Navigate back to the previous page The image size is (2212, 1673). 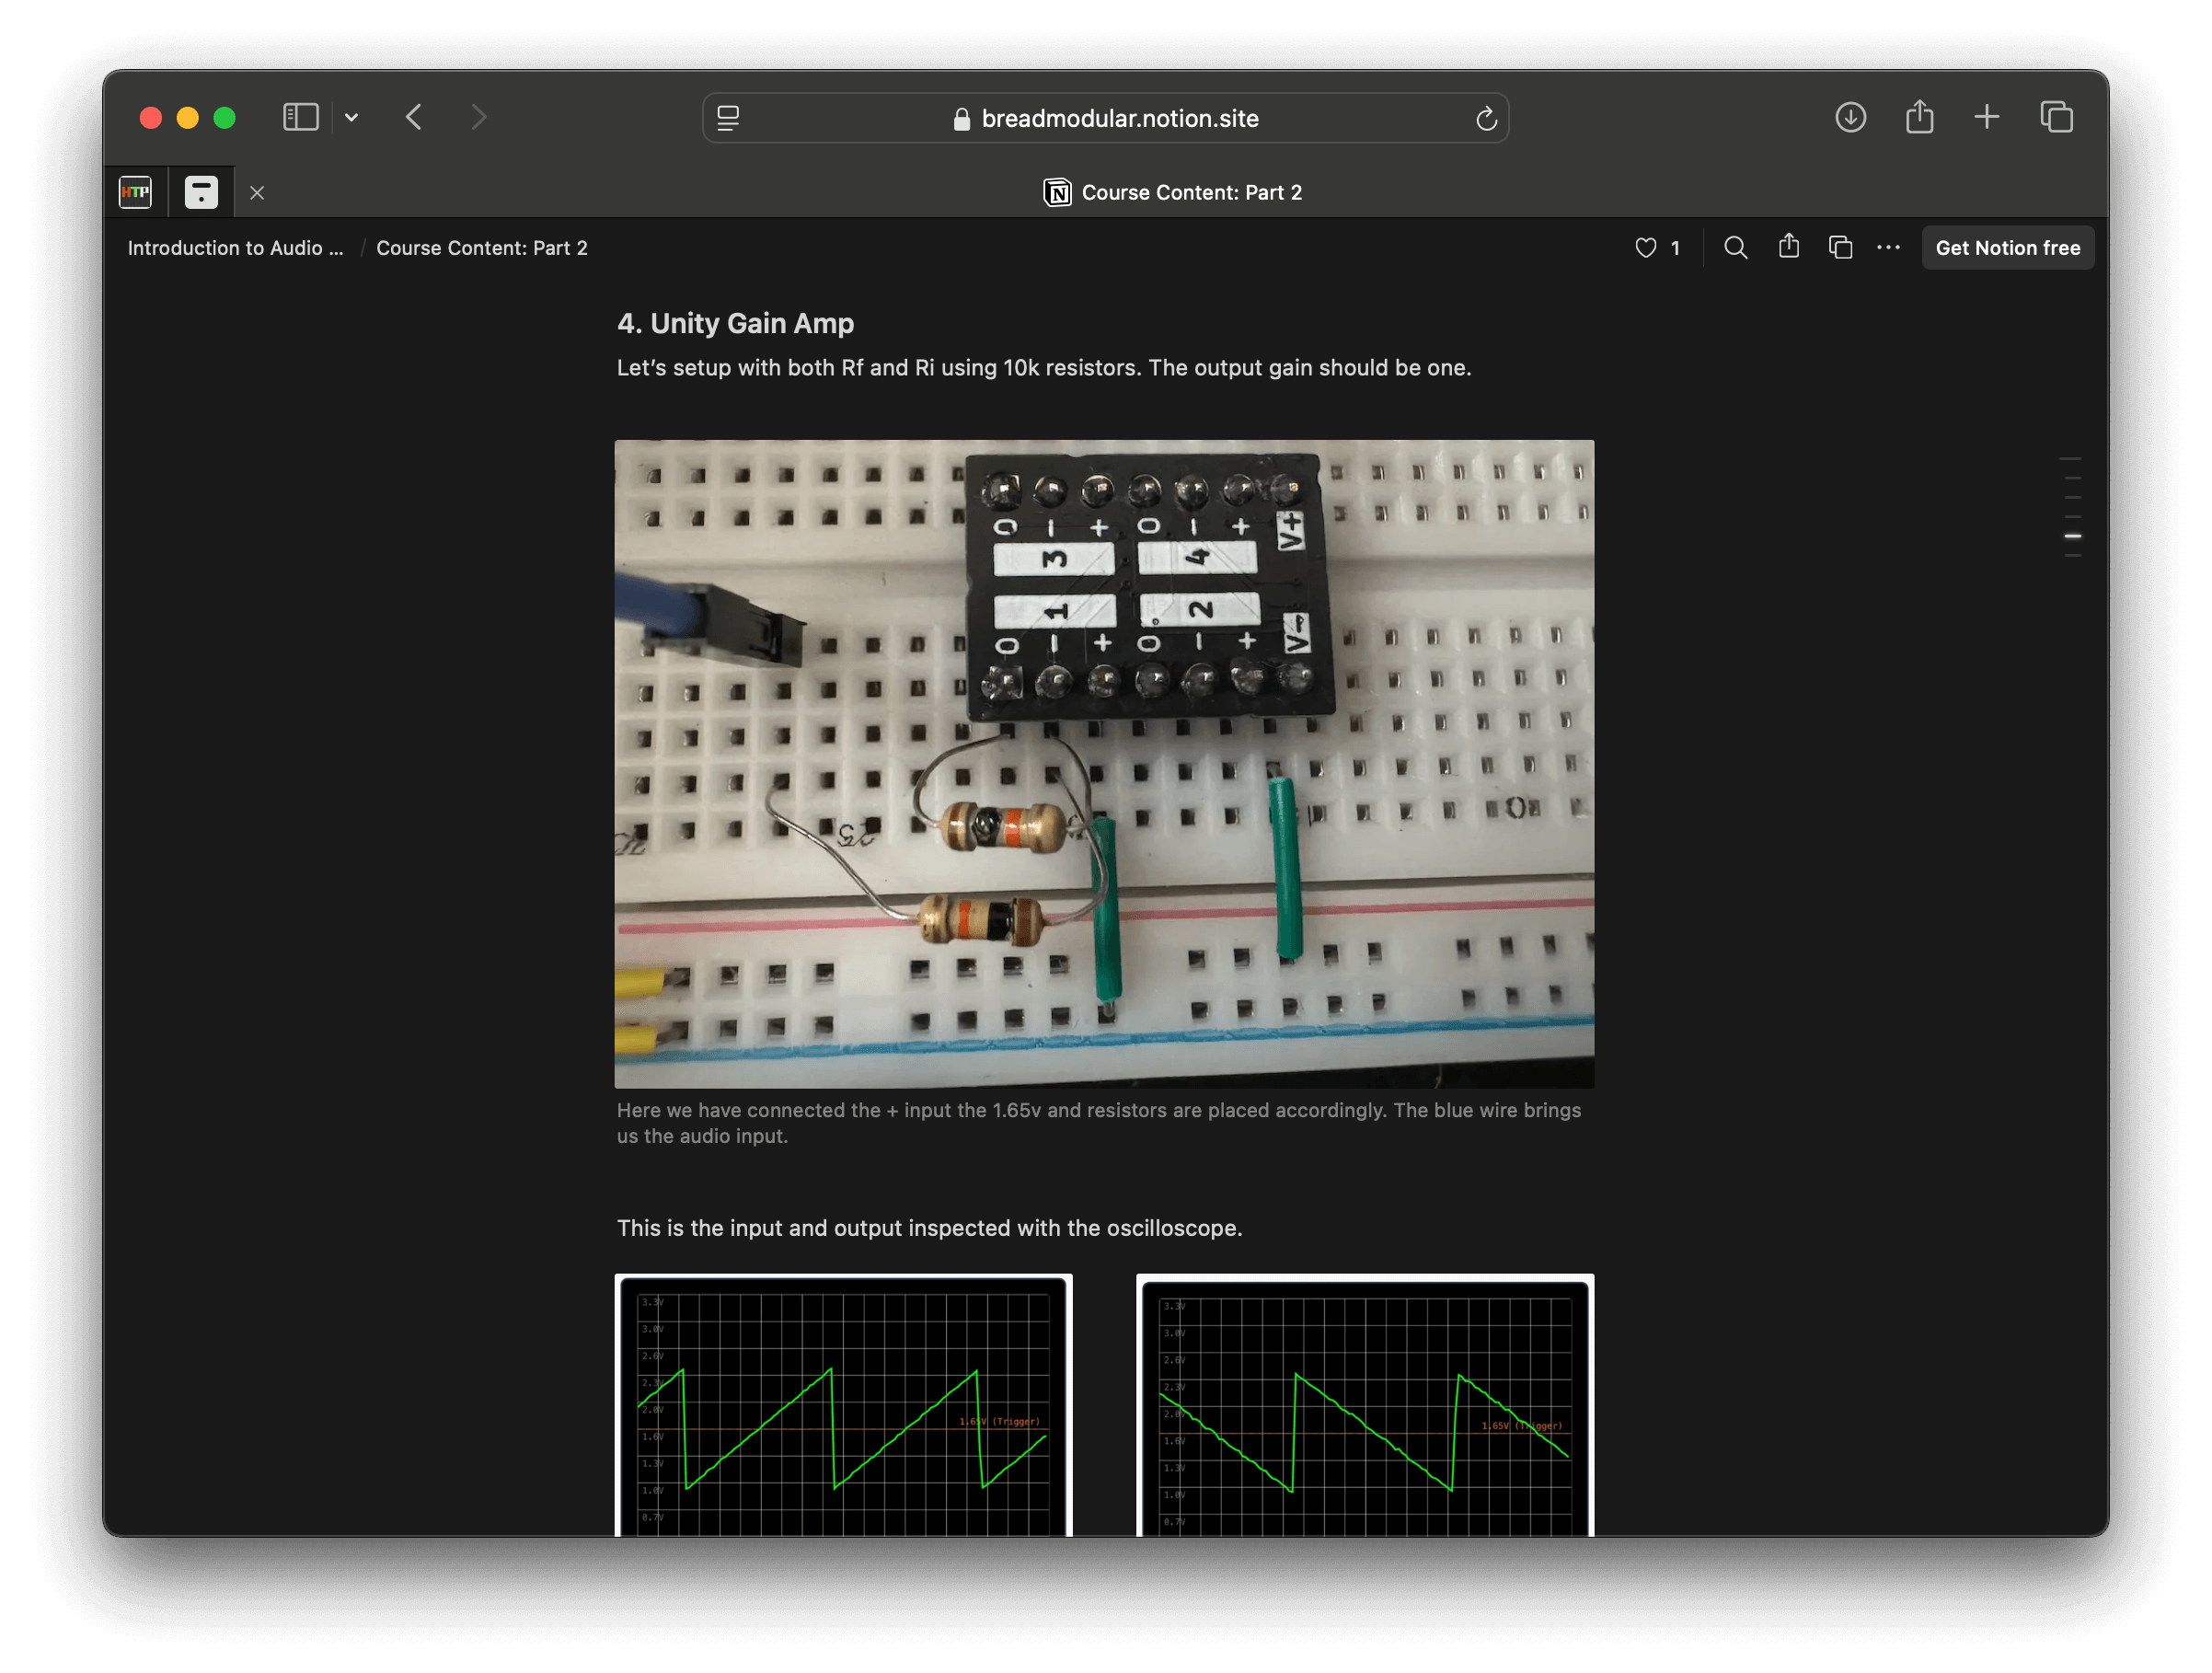tap(414, 117)
